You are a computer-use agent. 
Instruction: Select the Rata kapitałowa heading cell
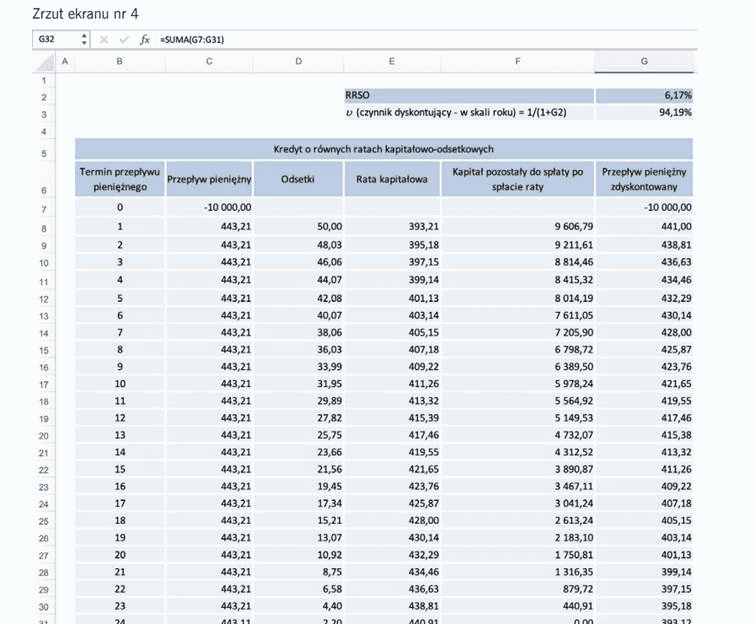point(392,179)
